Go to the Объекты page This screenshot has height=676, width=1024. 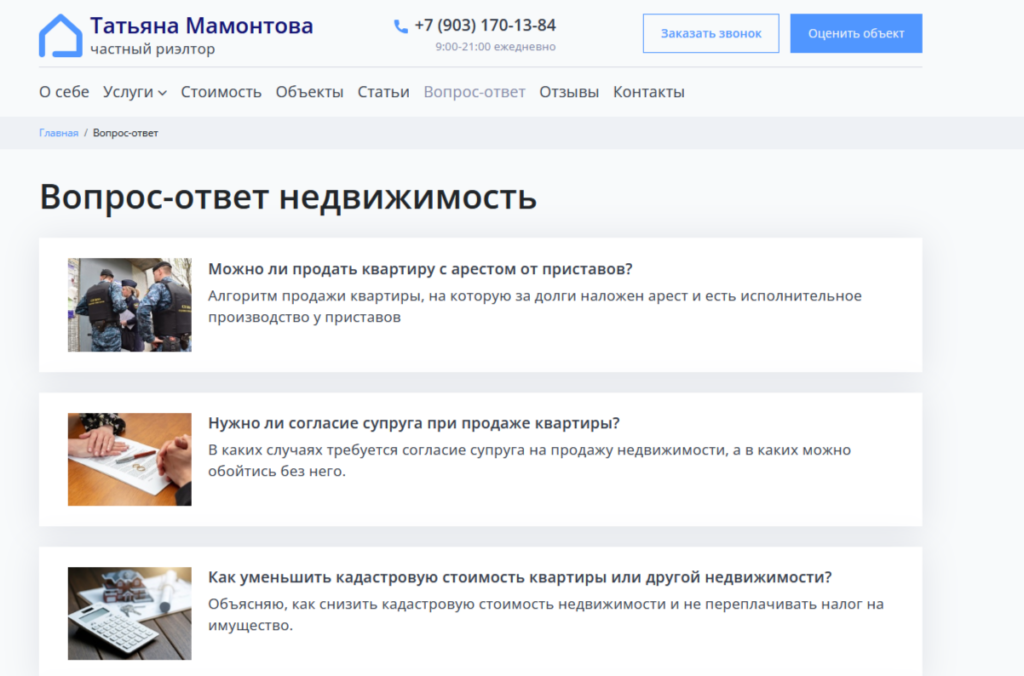310,92
